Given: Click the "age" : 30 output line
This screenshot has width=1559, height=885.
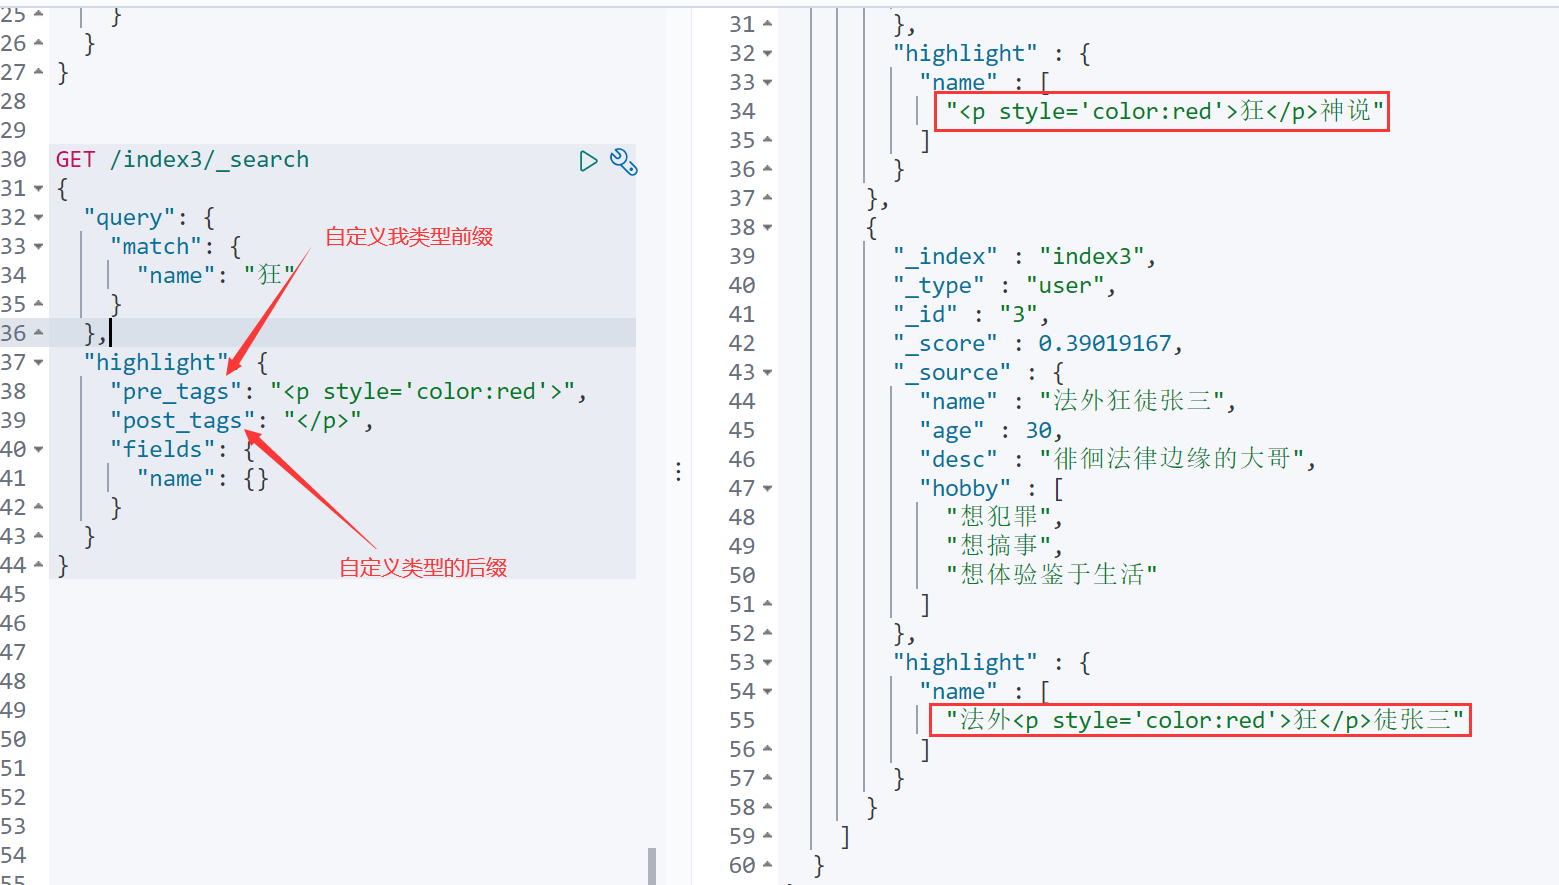Looking at the screenshot, I should pyautogui.click(x=990, y=430).
